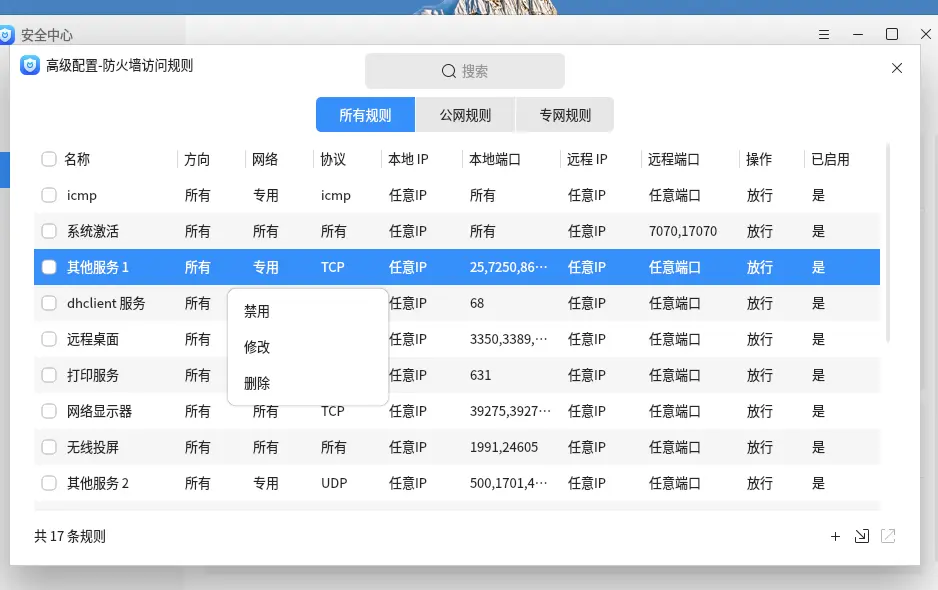Click the shield icon in dialog title
Viewport: 938px width, 590px height.
pyautogui.click(x=30, y=66)
